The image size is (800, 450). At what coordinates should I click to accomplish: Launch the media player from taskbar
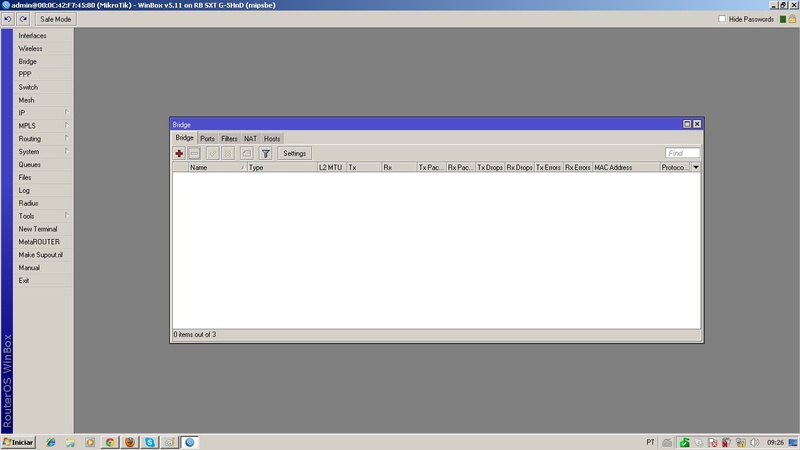(90, 442)
